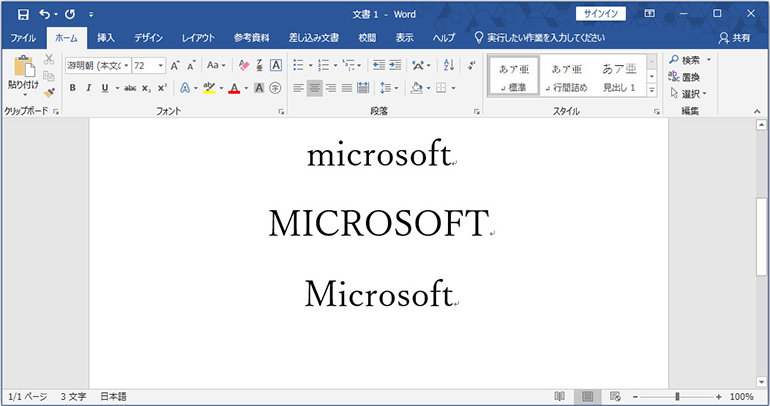Expand the numbered list options arrow

tap(335, 65)
